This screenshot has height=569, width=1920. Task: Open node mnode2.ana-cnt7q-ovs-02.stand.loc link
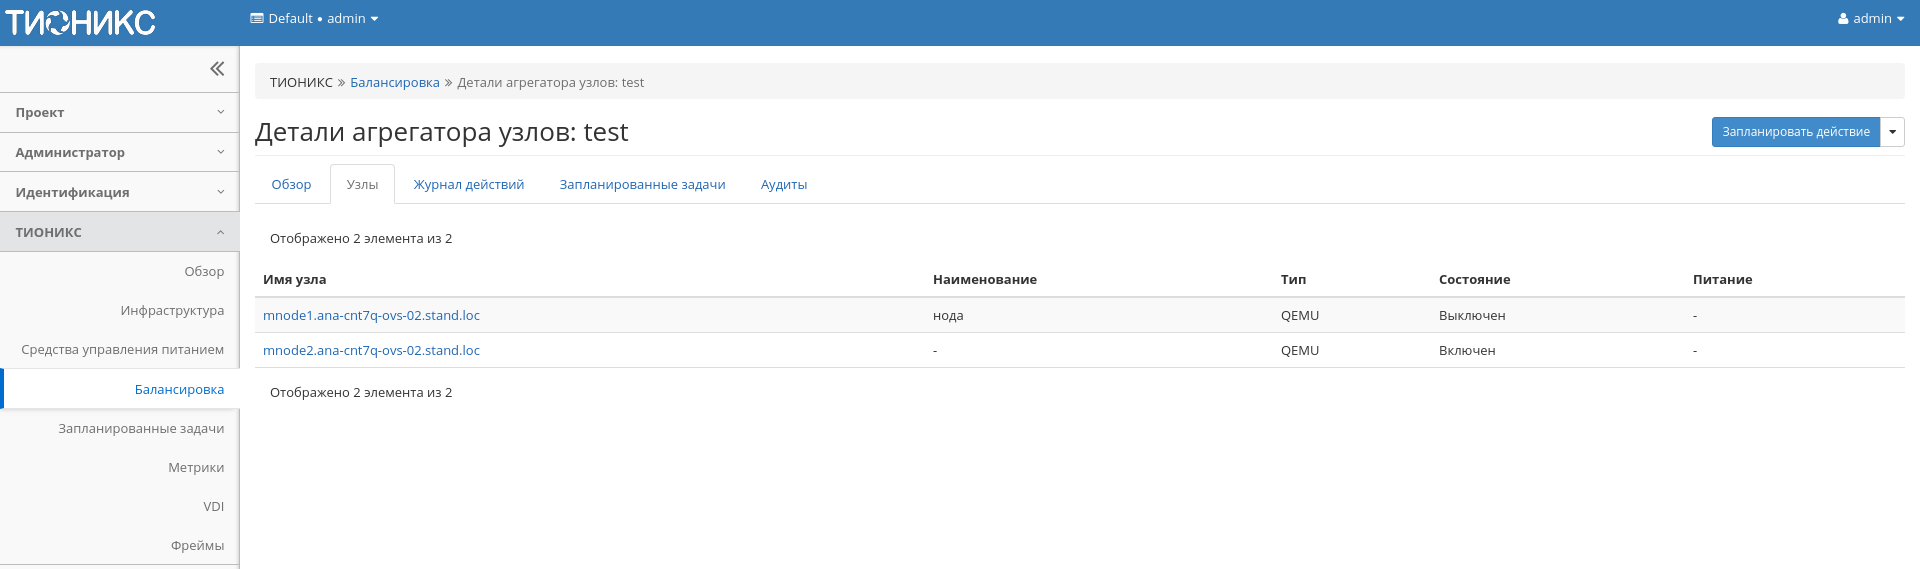point(371,351)
